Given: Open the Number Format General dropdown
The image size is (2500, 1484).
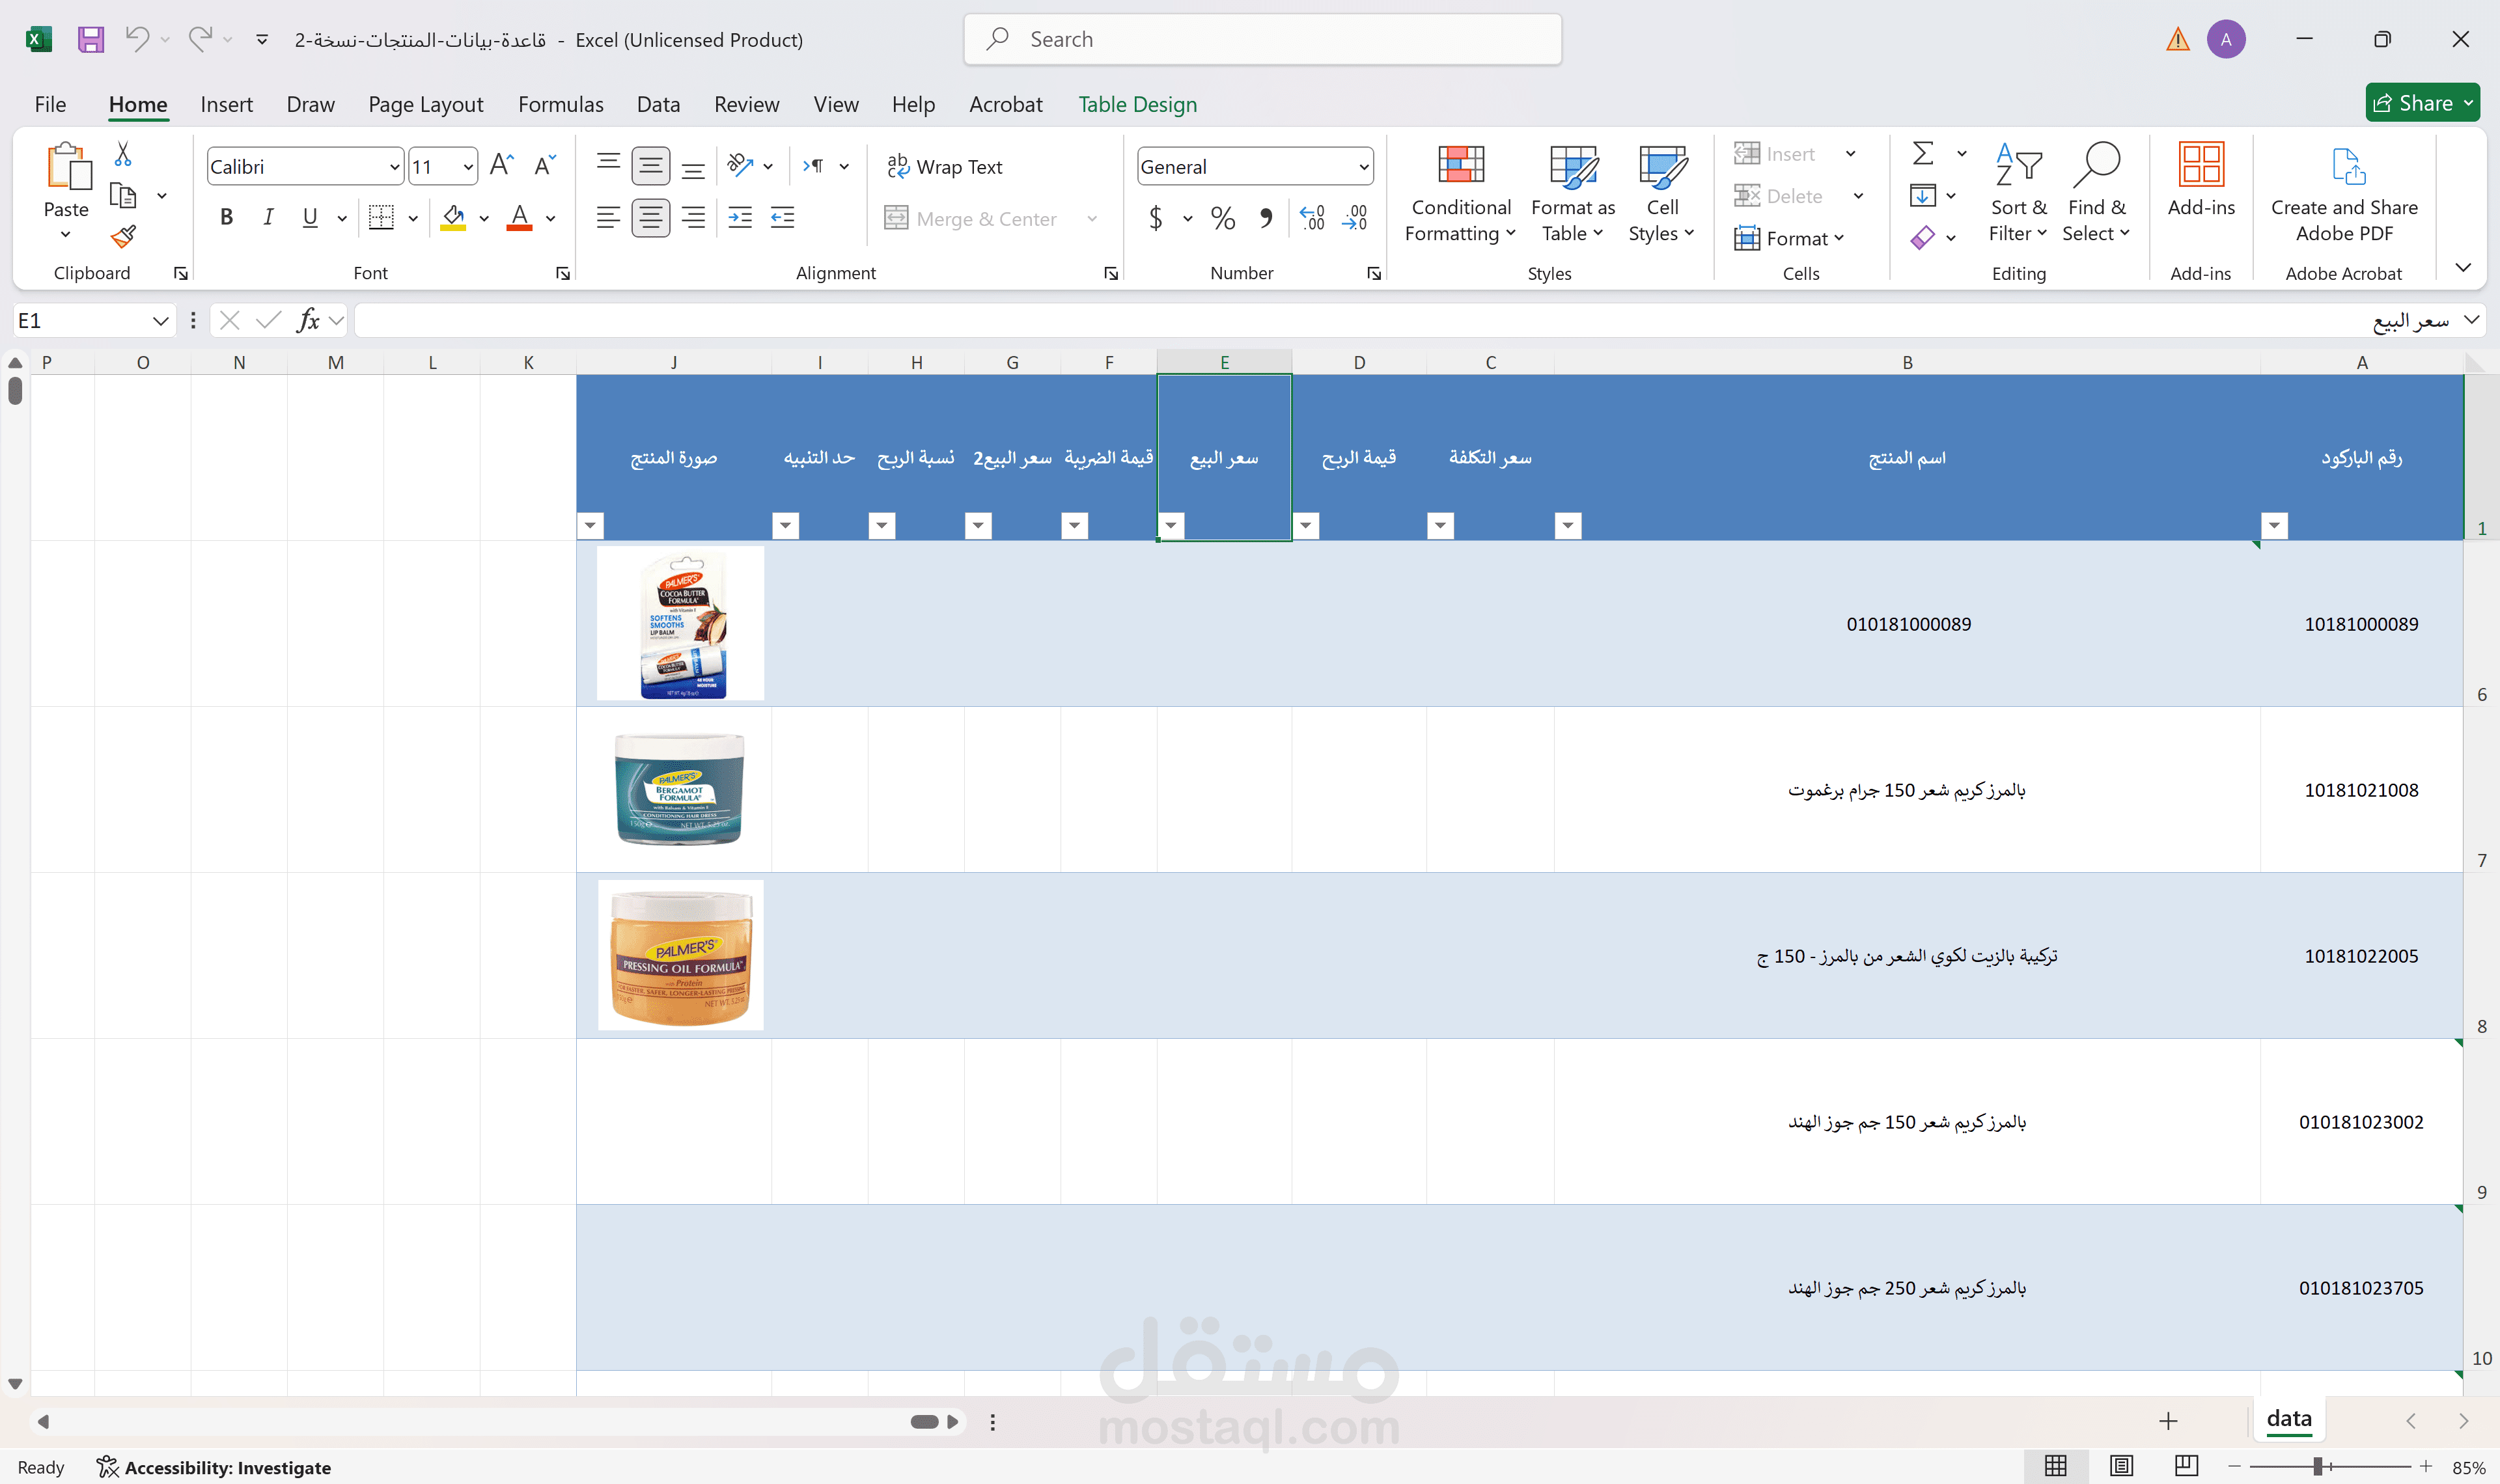Looking at the screenshot, I should [x=1364, y=167].
